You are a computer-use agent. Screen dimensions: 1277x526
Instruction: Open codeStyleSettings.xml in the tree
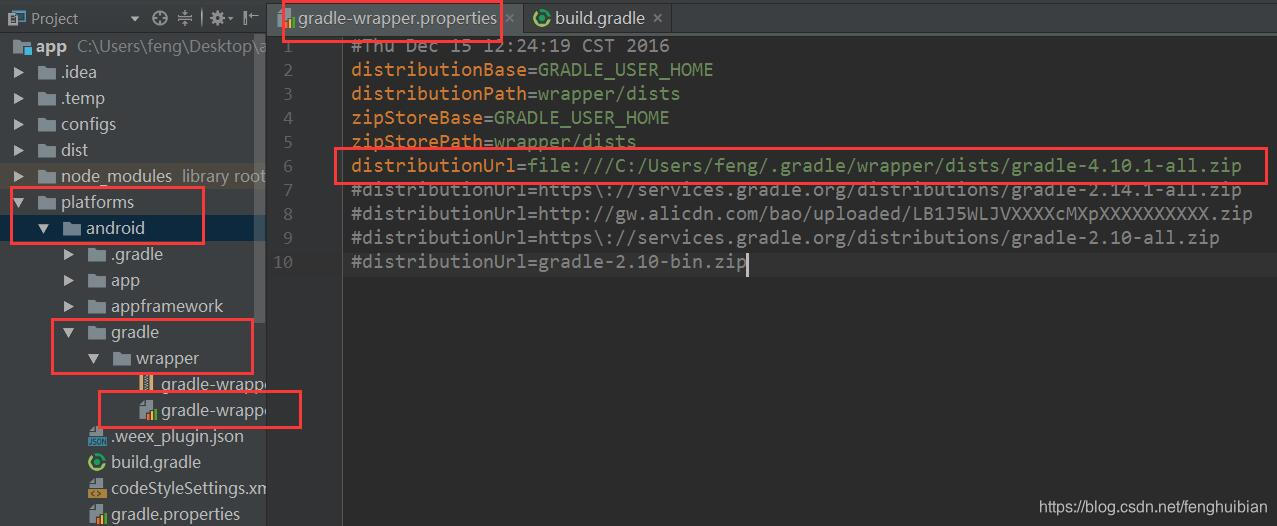coord(134,488)
